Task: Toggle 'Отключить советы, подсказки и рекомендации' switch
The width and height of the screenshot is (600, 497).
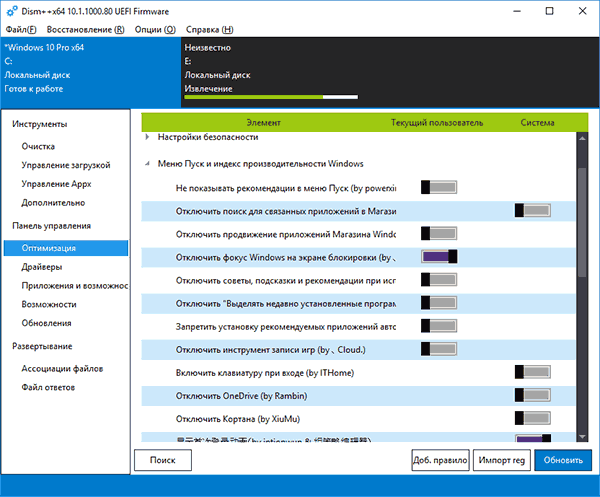Action: coord(439,280)
